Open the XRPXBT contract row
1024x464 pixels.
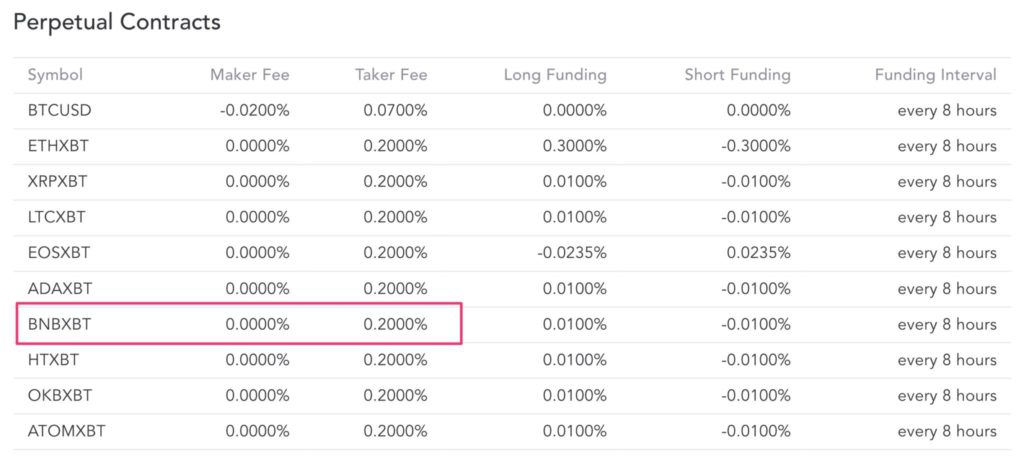point(58,182)
